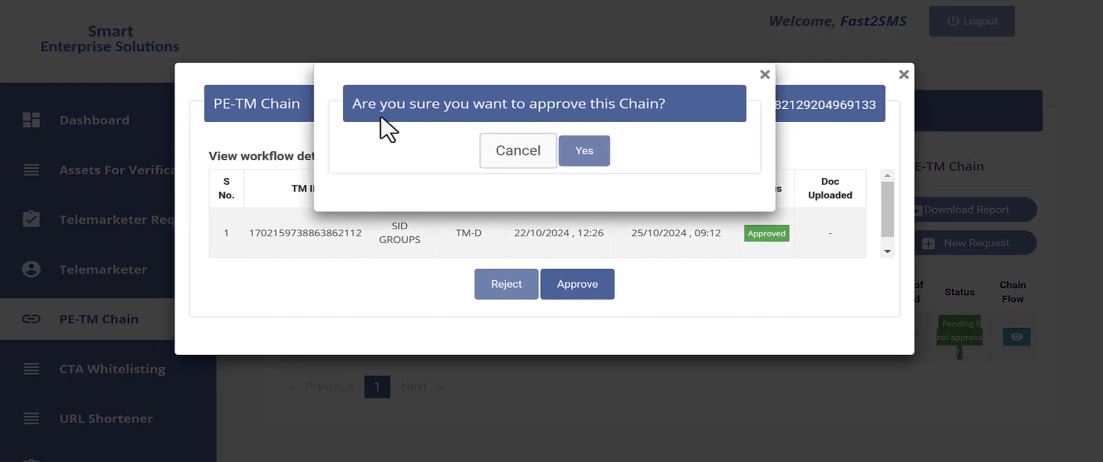
Task: Click the Assets For Verification list icon
Action: (x=31, y=170)
